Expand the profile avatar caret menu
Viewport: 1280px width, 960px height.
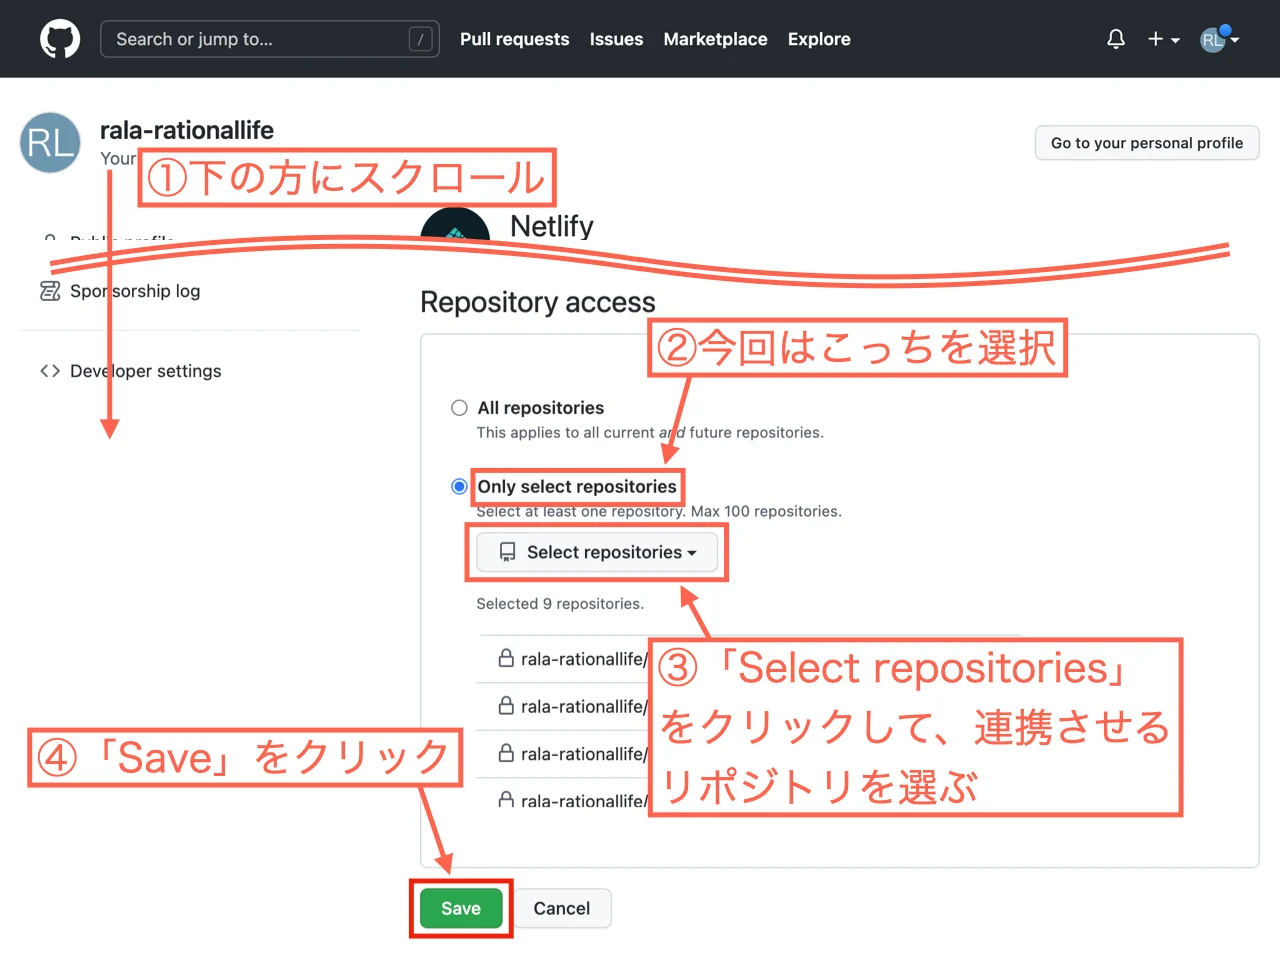(1234, 39)
